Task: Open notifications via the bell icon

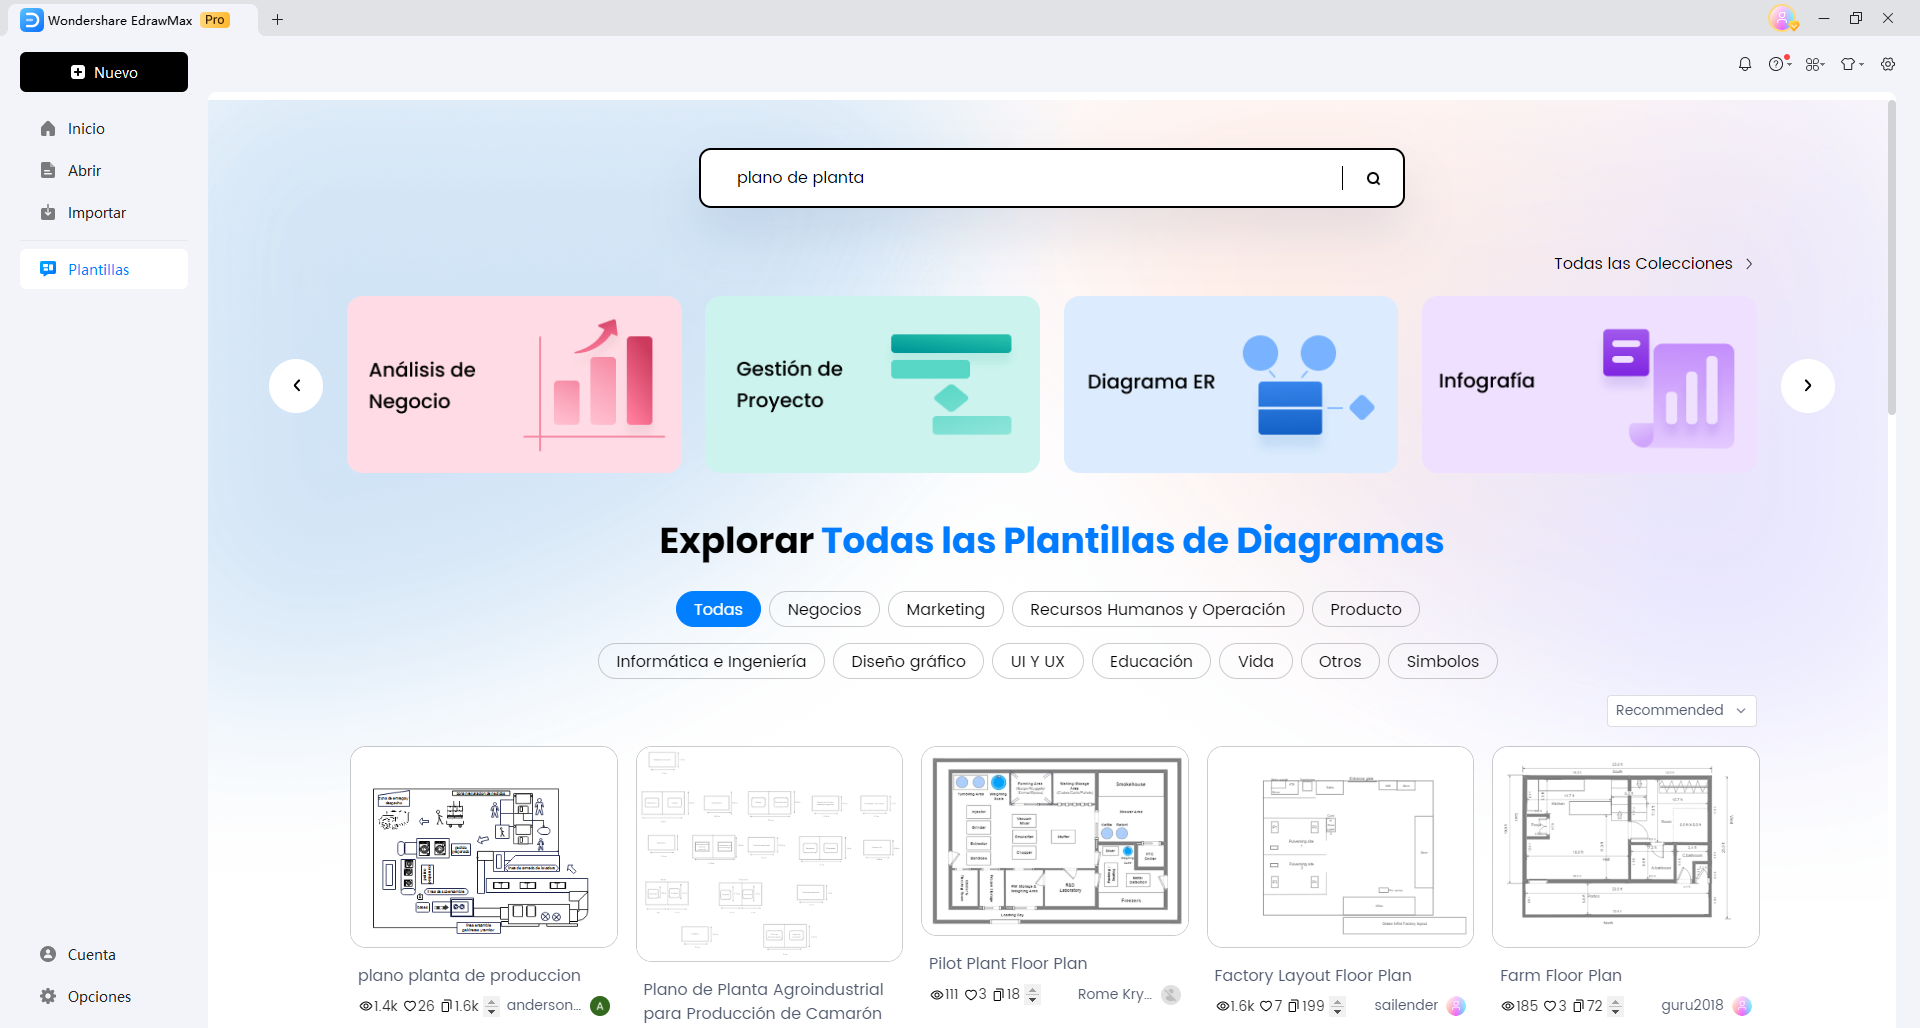Action: pyautogui.click(x=1744, y=63)
